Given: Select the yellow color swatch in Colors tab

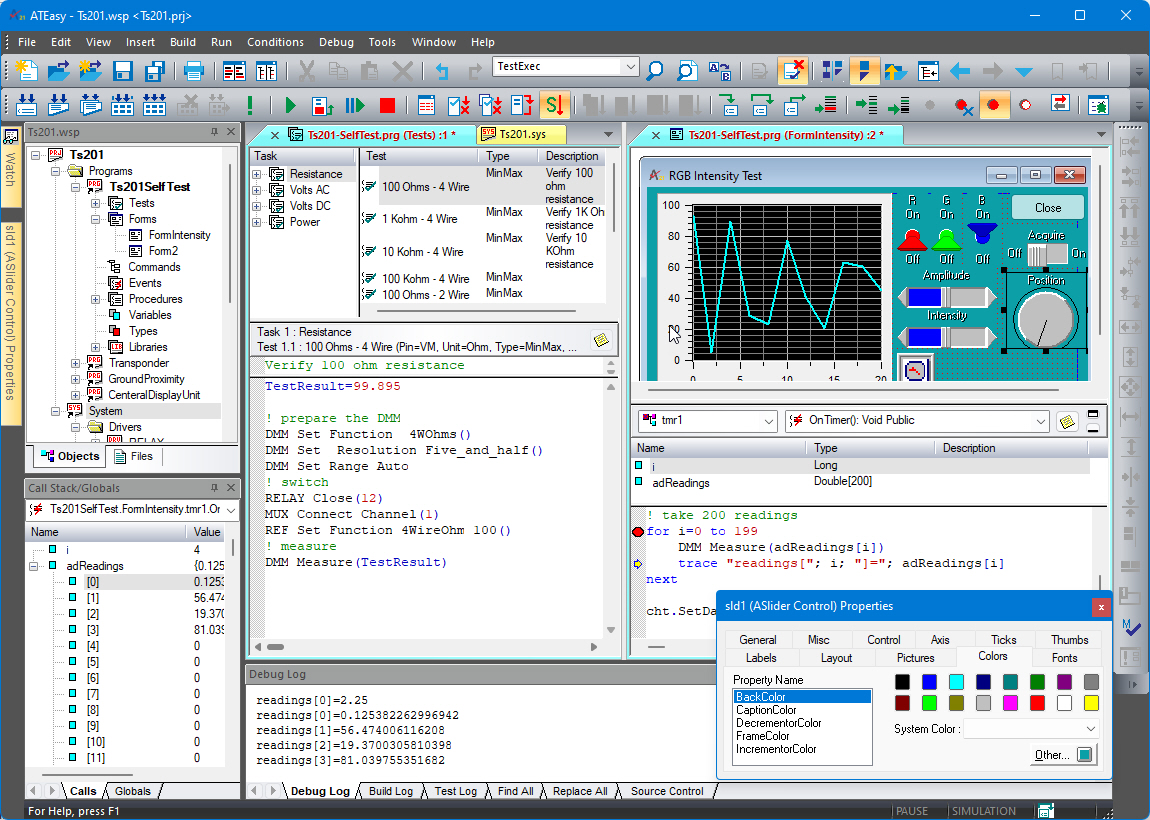Looking at the screenshot, I should coord(1091,703).
